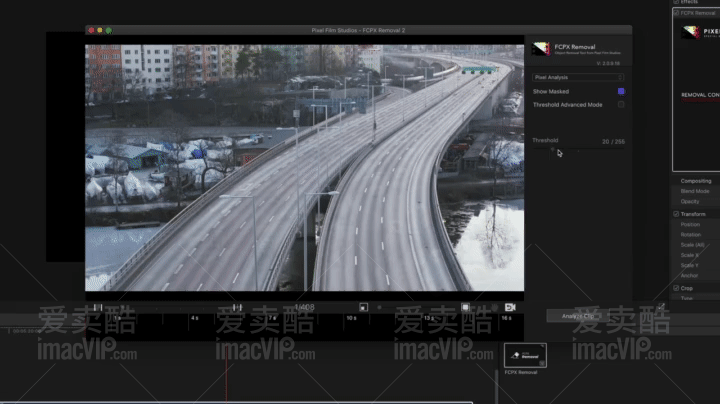Screen dimensions: 720x404
Task: Click the green zoom button of plugin window
Action: [109, 30]
